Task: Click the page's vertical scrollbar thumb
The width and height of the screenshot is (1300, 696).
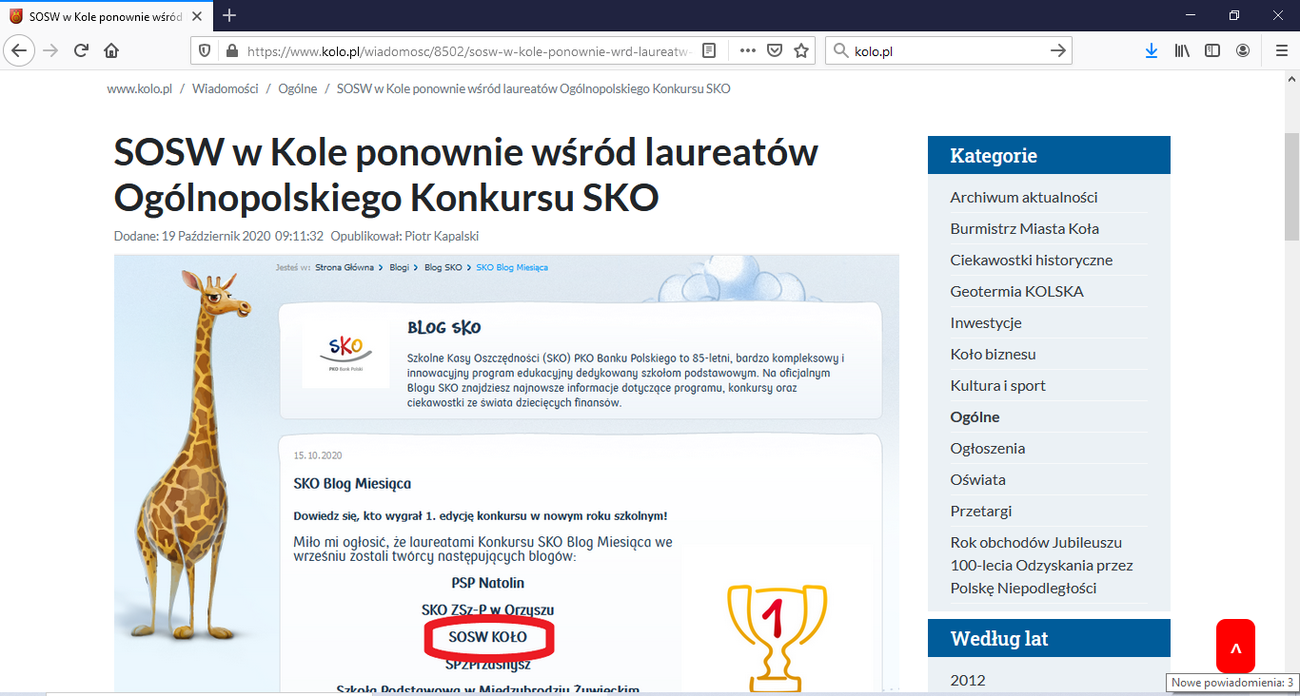Action: click(1291, 186)
